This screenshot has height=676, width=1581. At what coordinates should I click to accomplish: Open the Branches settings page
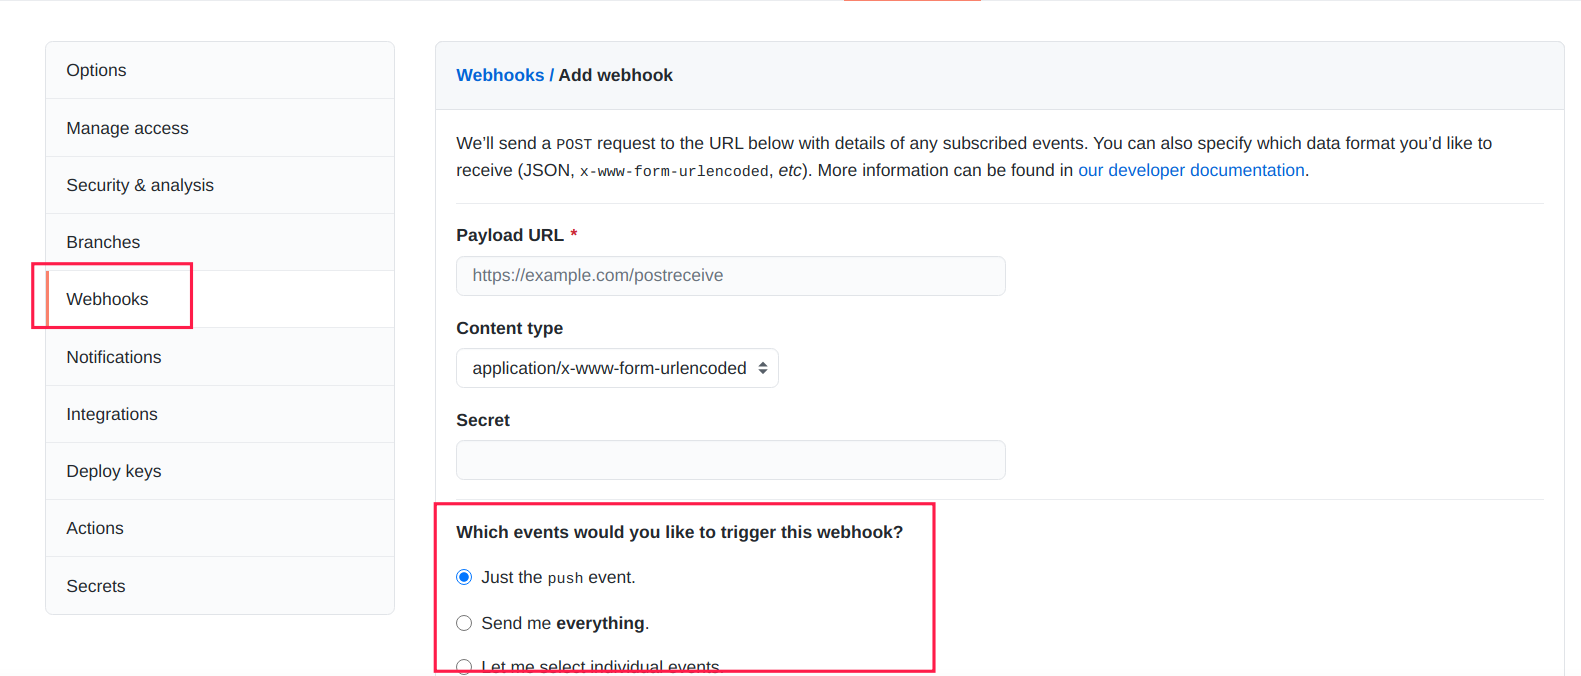click(103, 241)
